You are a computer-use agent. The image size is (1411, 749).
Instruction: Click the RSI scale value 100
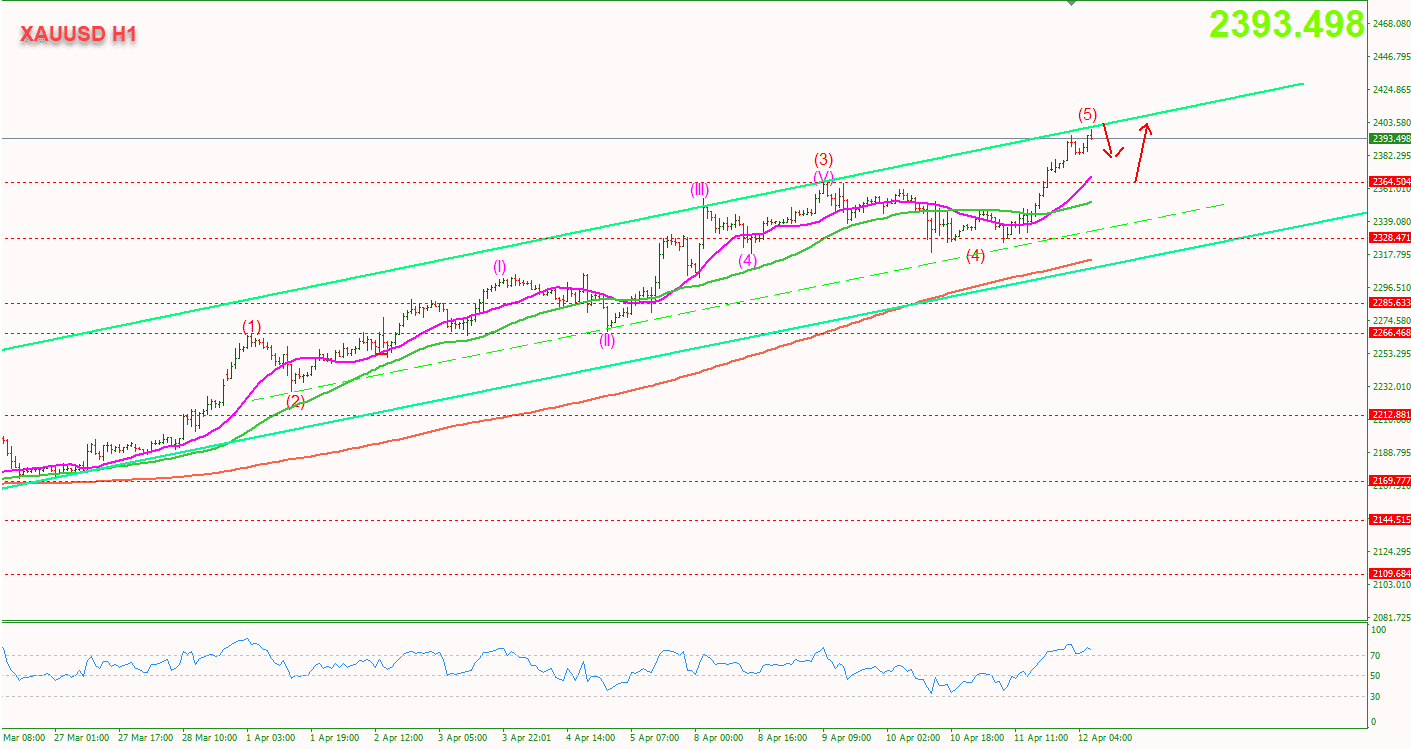(x=1379, y=630)
